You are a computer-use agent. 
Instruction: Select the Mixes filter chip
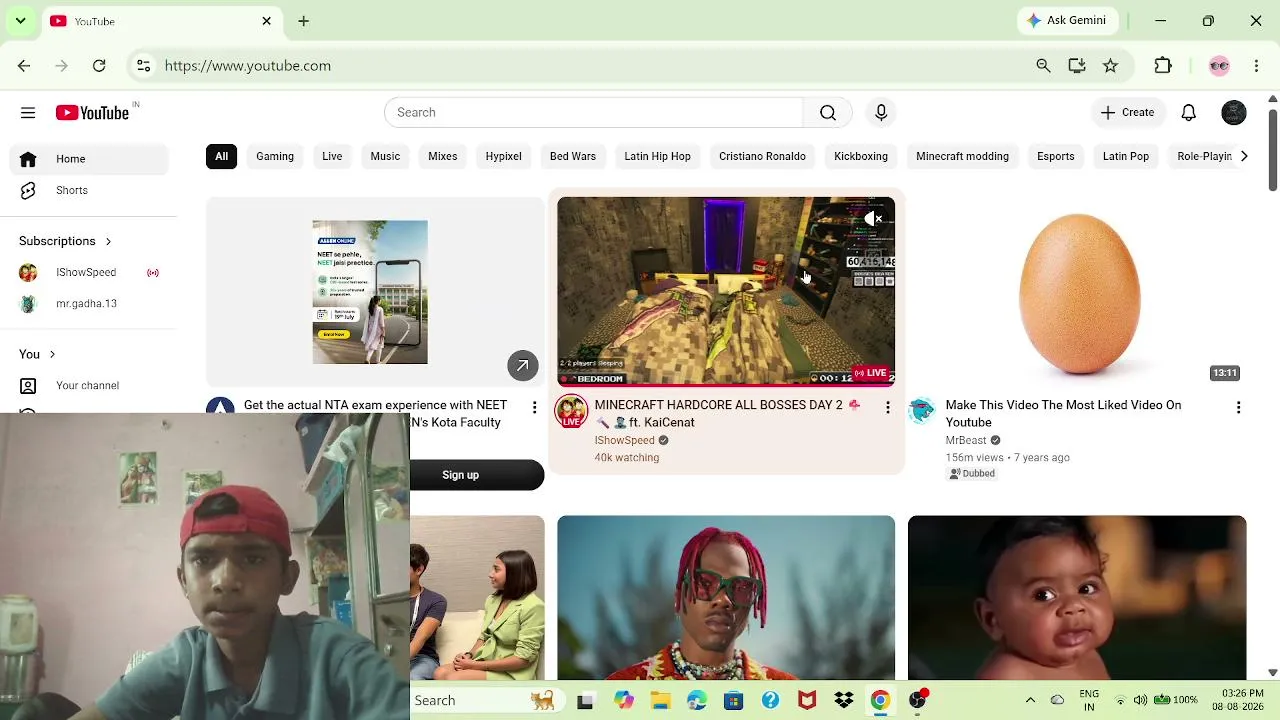[442, 157]
